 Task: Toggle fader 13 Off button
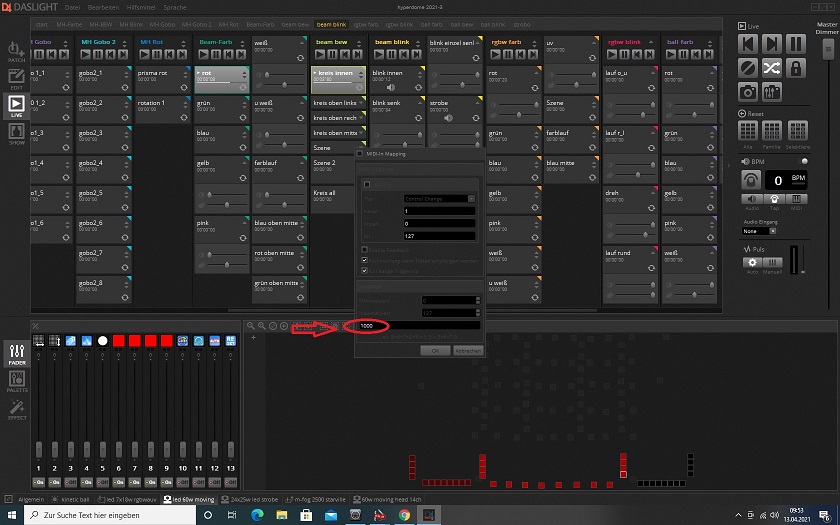click(231, 482)
